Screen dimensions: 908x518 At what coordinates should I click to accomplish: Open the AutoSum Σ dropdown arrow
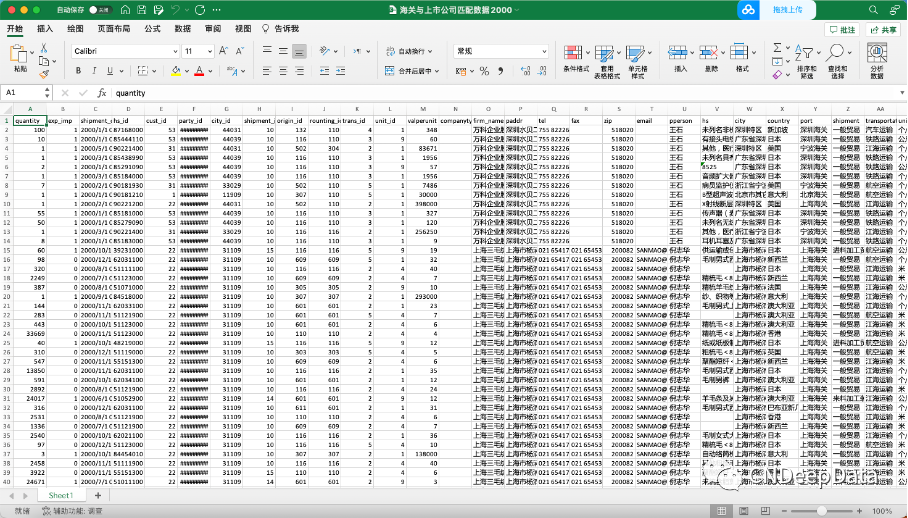pos(789,49)
